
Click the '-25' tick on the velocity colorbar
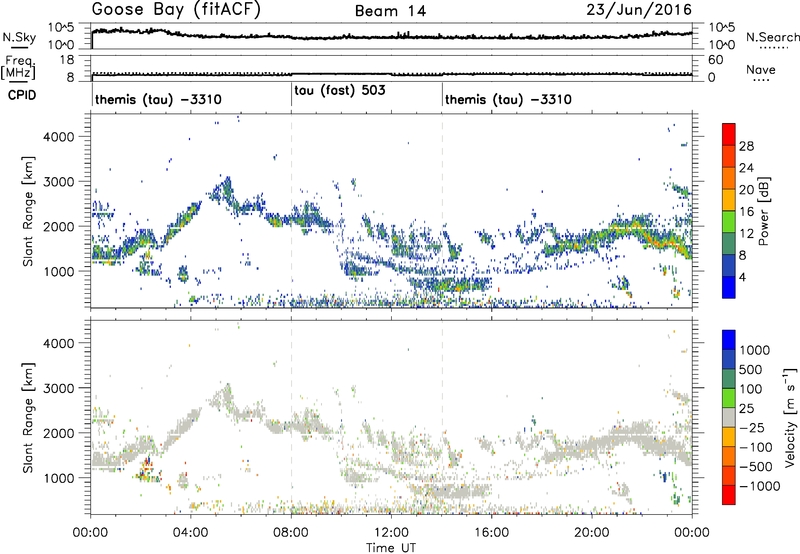751,427
